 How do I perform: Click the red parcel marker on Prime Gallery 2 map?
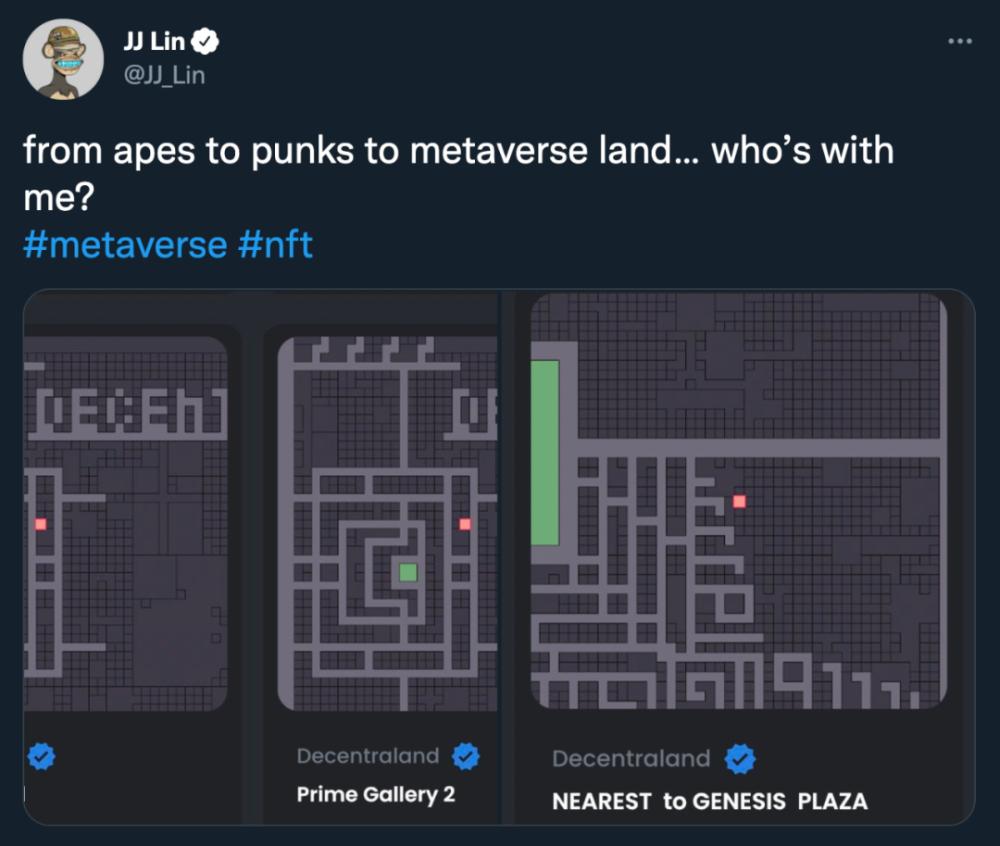pos(464,523)
